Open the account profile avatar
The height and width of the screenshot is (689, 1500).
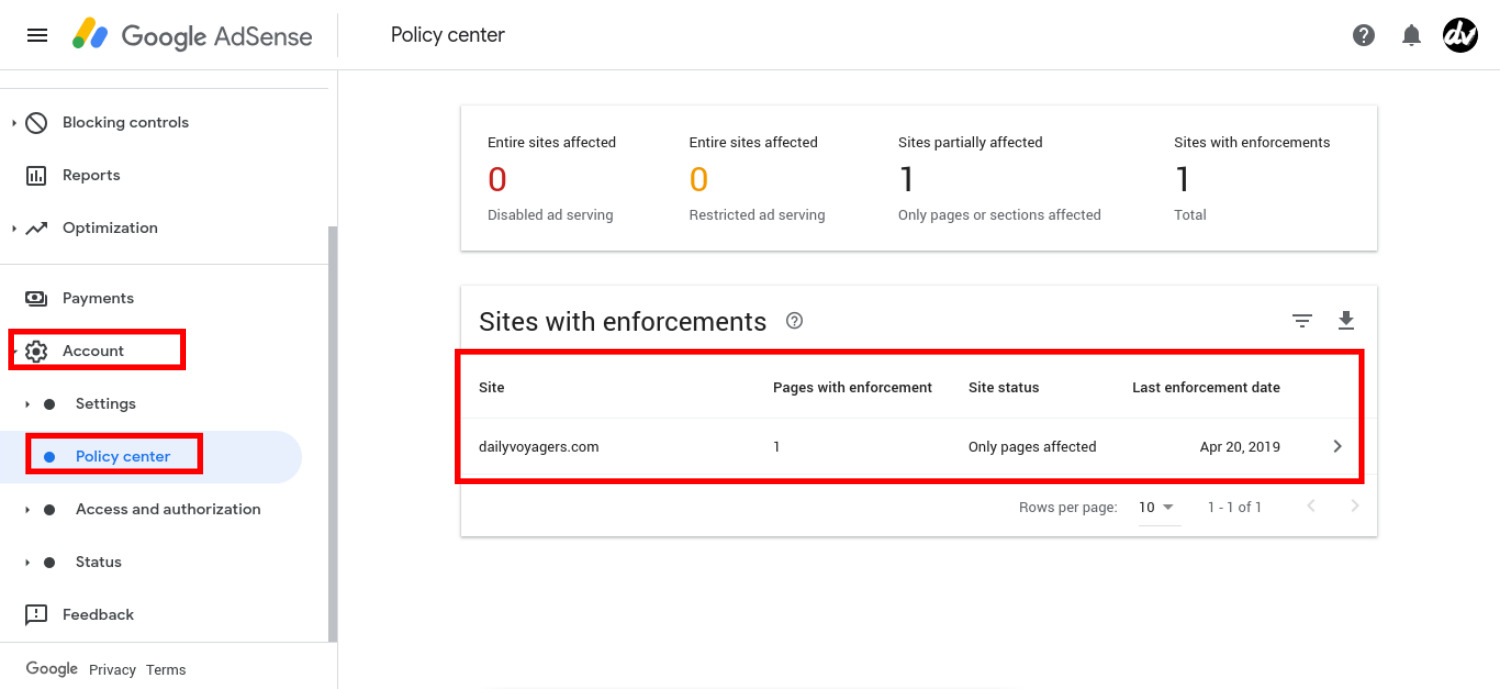(x=1460, y=36)
